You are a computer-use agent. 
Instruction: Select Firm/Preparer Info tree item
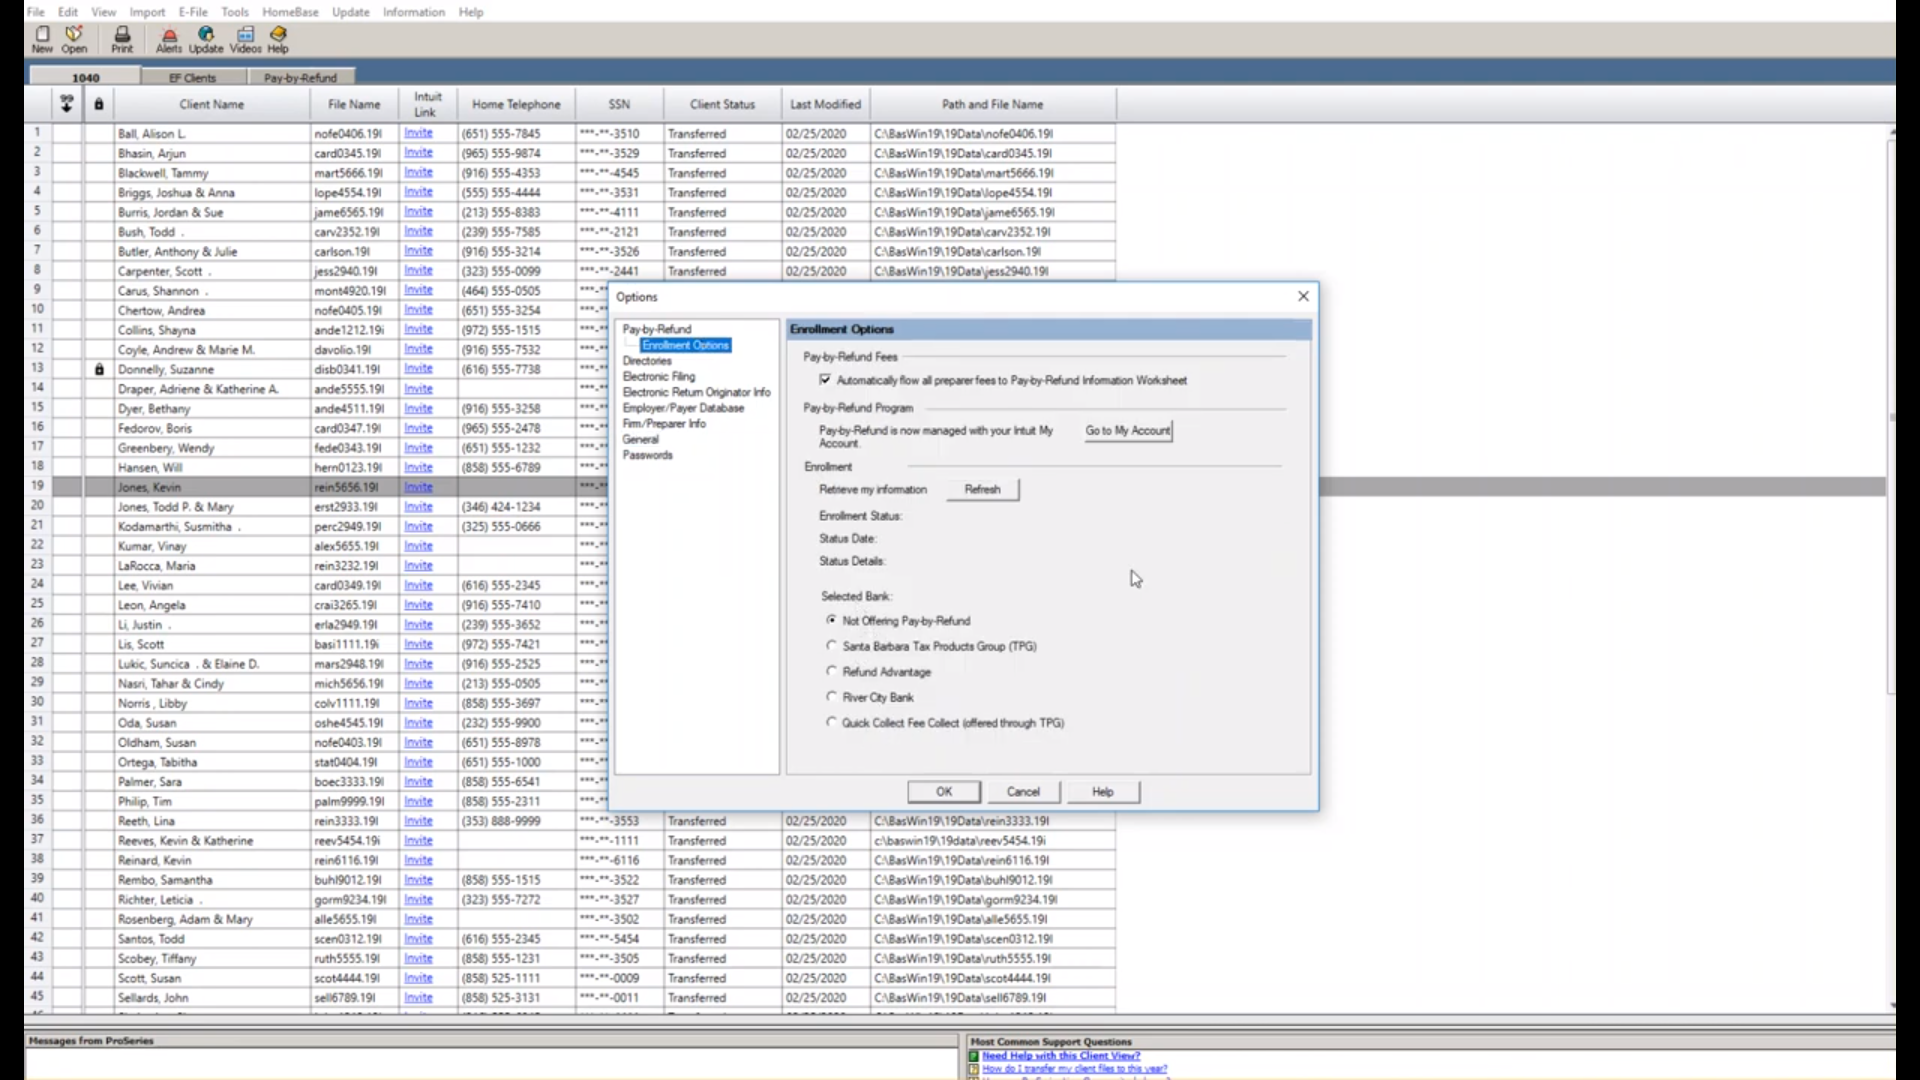(664, 424)
